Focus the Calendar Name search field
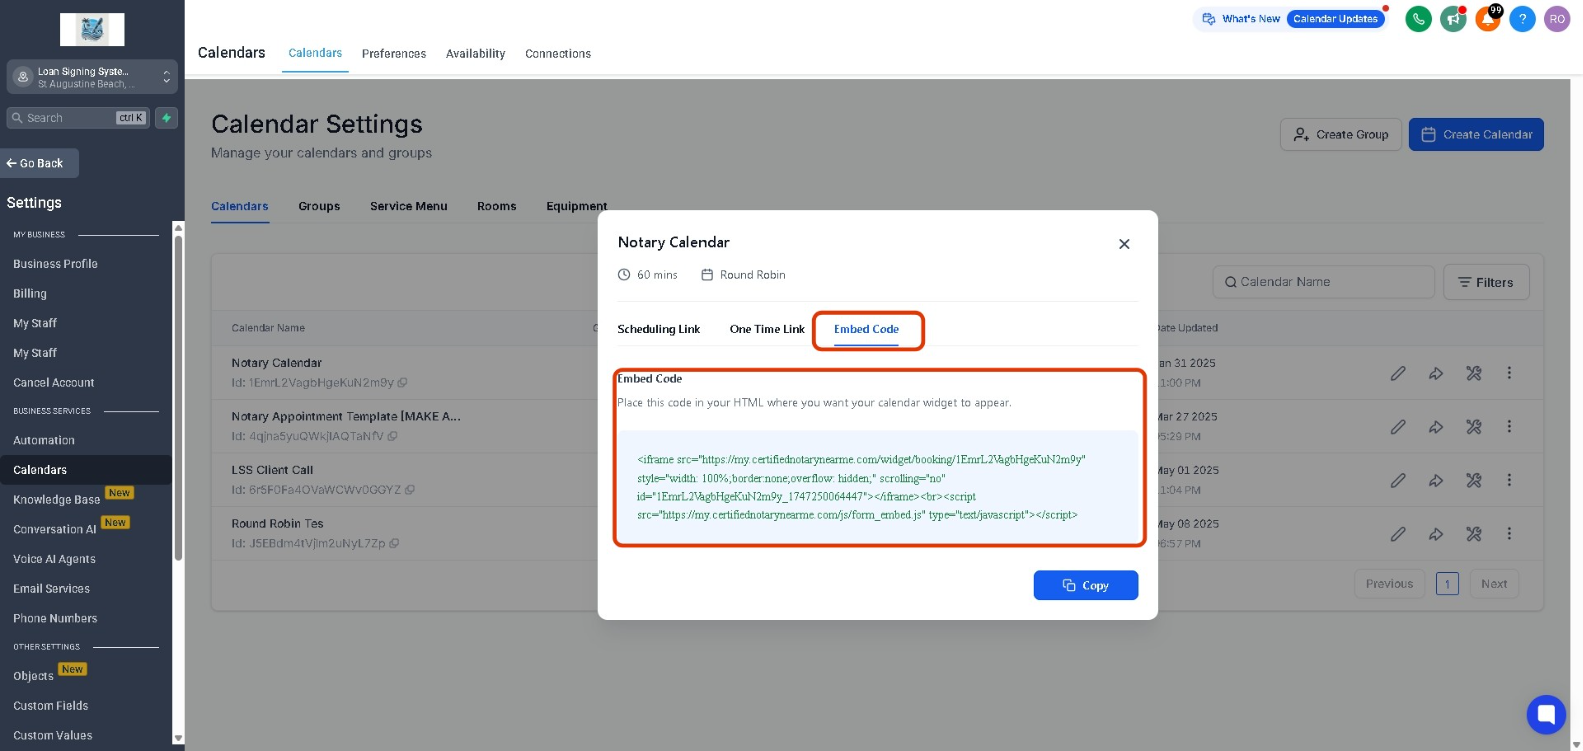Screen dimensions: 1583x751 pos(1324,283)
